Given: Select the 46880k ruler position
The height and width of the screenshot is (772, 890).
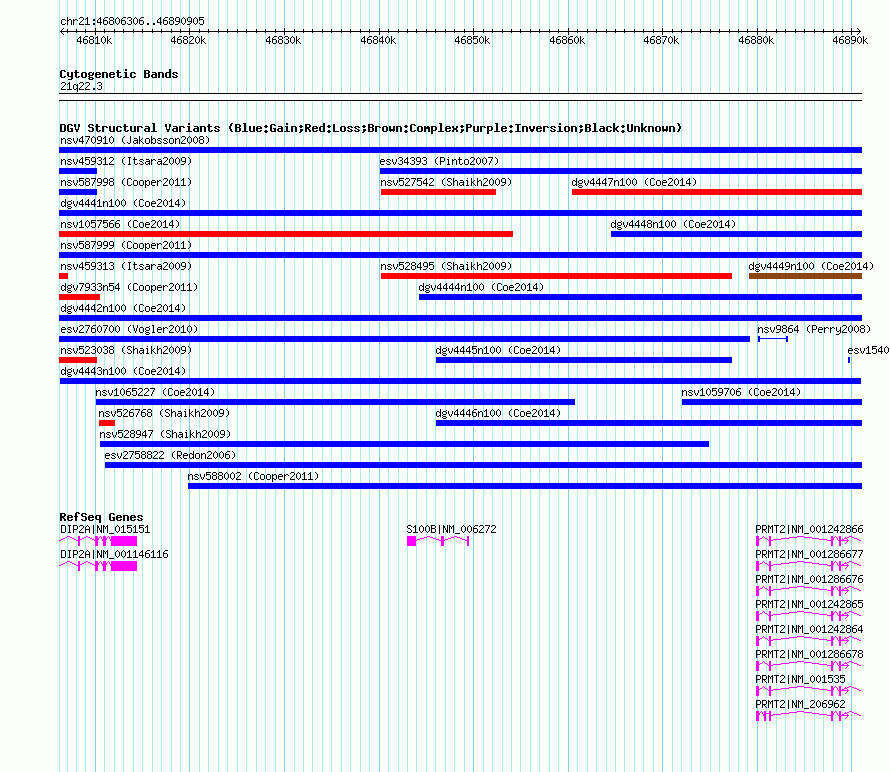Looking at the screenshot, I should pos(756,40).
